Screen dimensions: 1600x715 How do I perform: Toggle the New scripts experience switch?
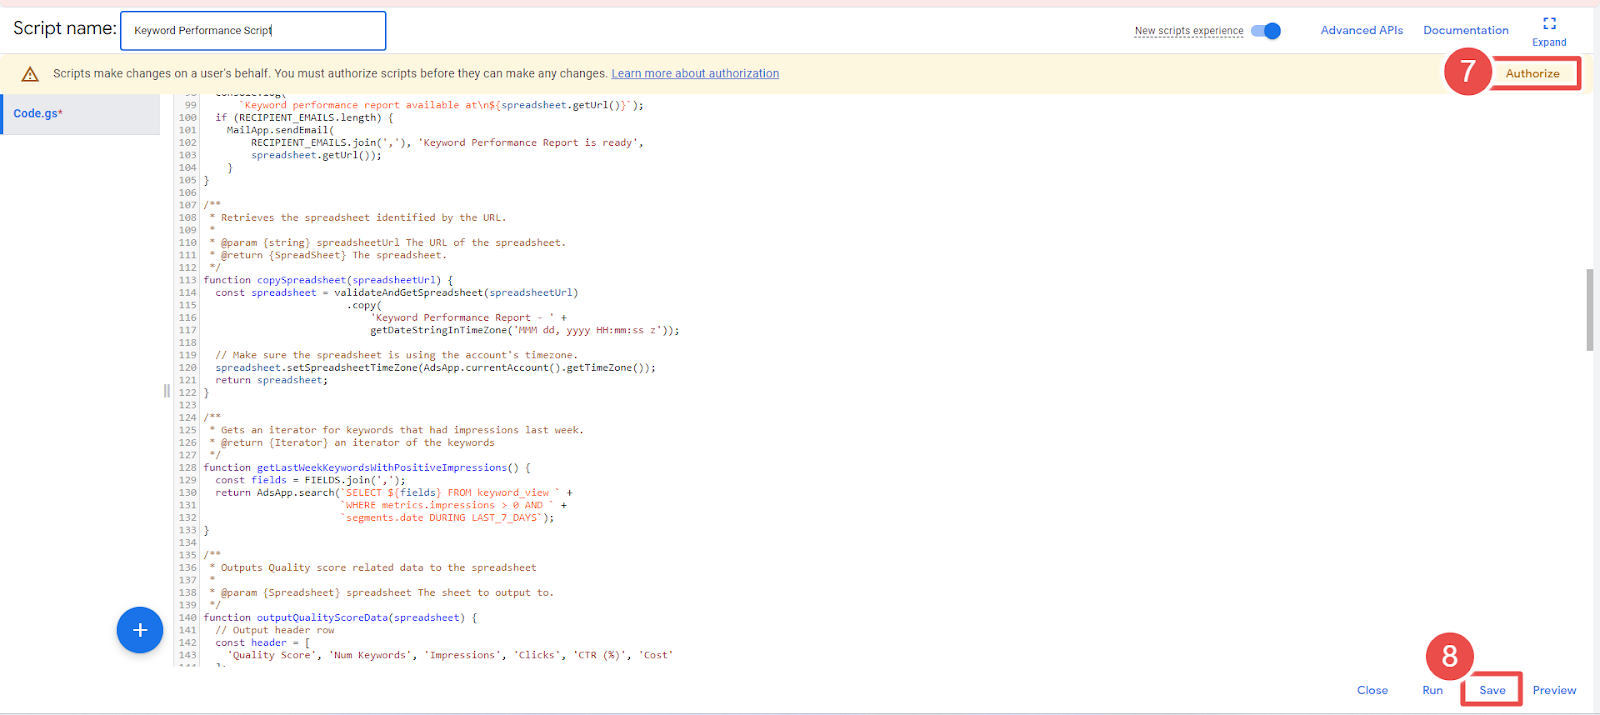point(1266,31)
